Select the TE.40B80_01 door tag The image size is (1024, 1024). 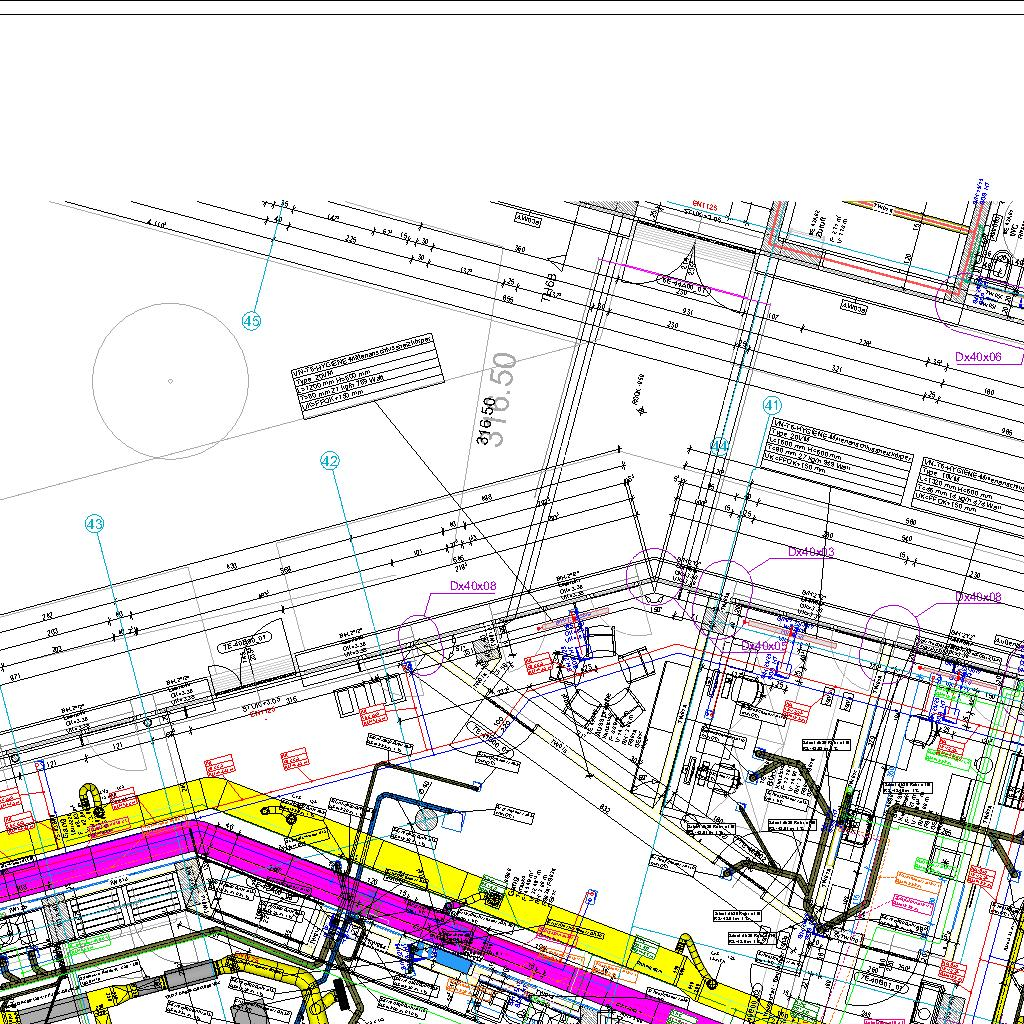coord(246,642)
